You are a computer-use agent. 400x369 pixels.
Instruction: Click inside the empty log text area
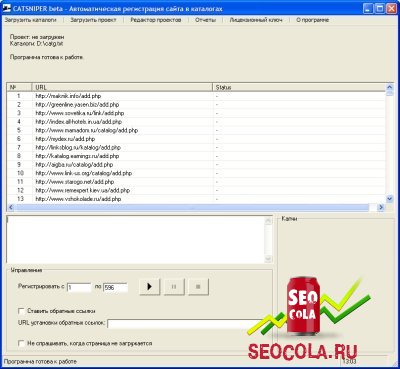135,239
